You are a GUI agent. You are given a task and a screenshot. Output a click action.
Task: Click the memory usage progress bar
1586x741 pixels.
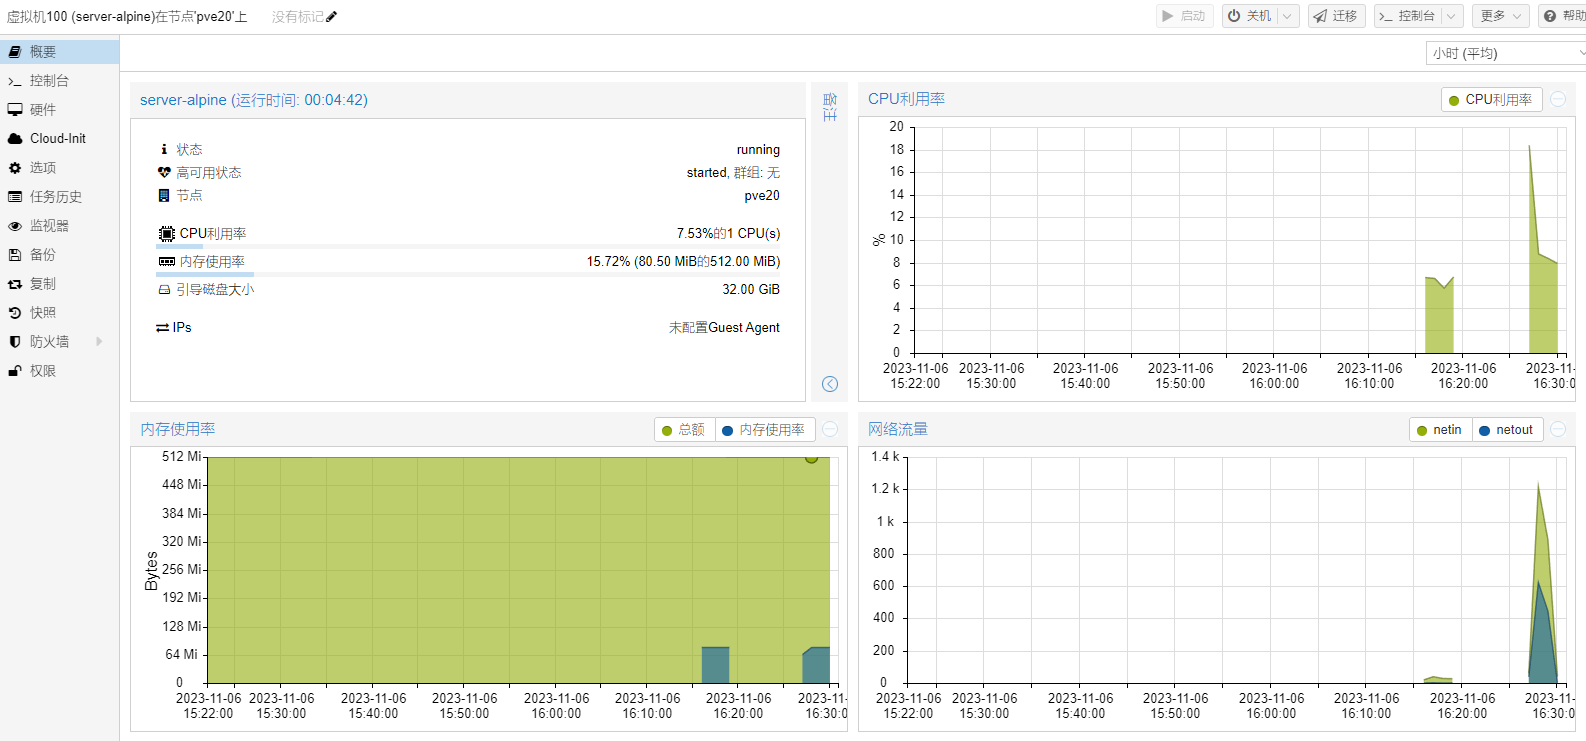tap(468, 274)
